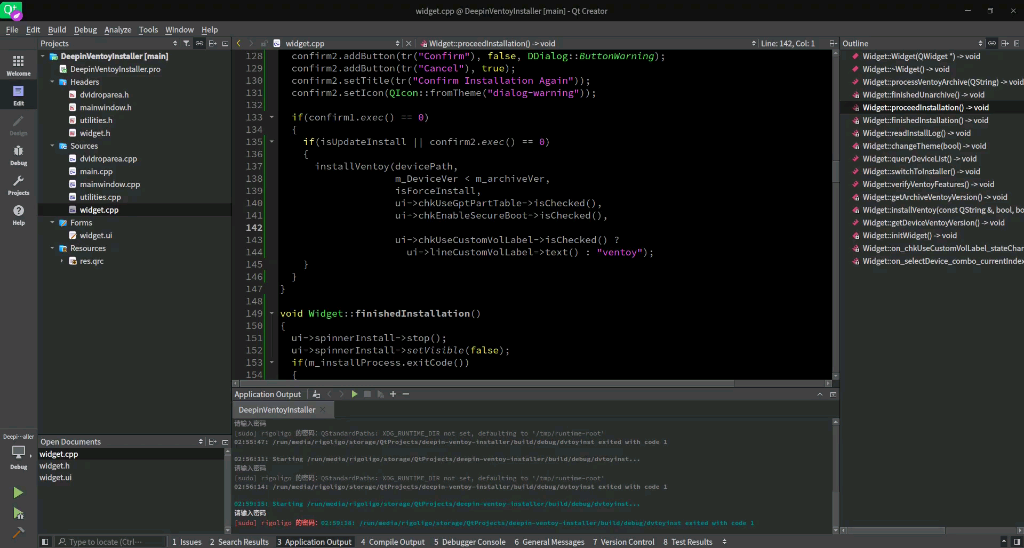Clear the Application Output pane
The width and height of the screenshot is (1024, 548).
pyautogui.click(x=316, y=394)
